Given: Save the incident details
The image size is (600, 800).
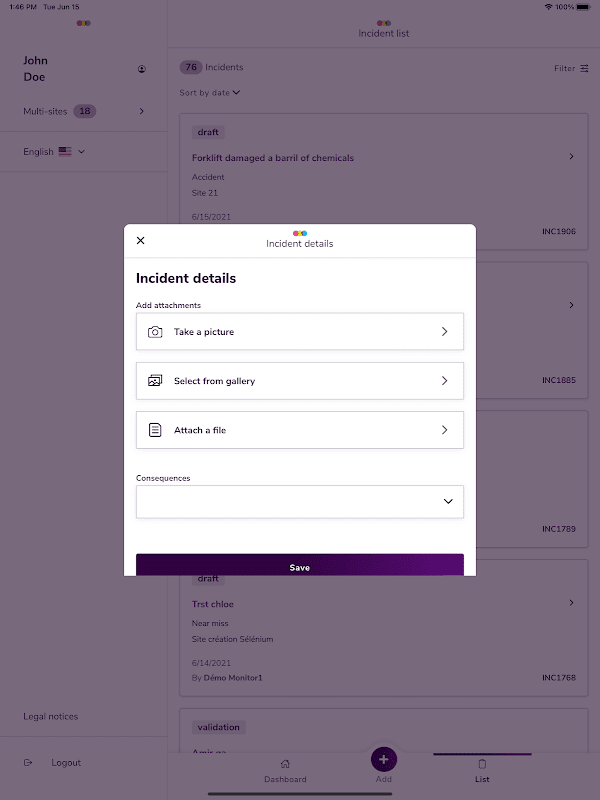Looking at the screenshot, I should point(300,566).
